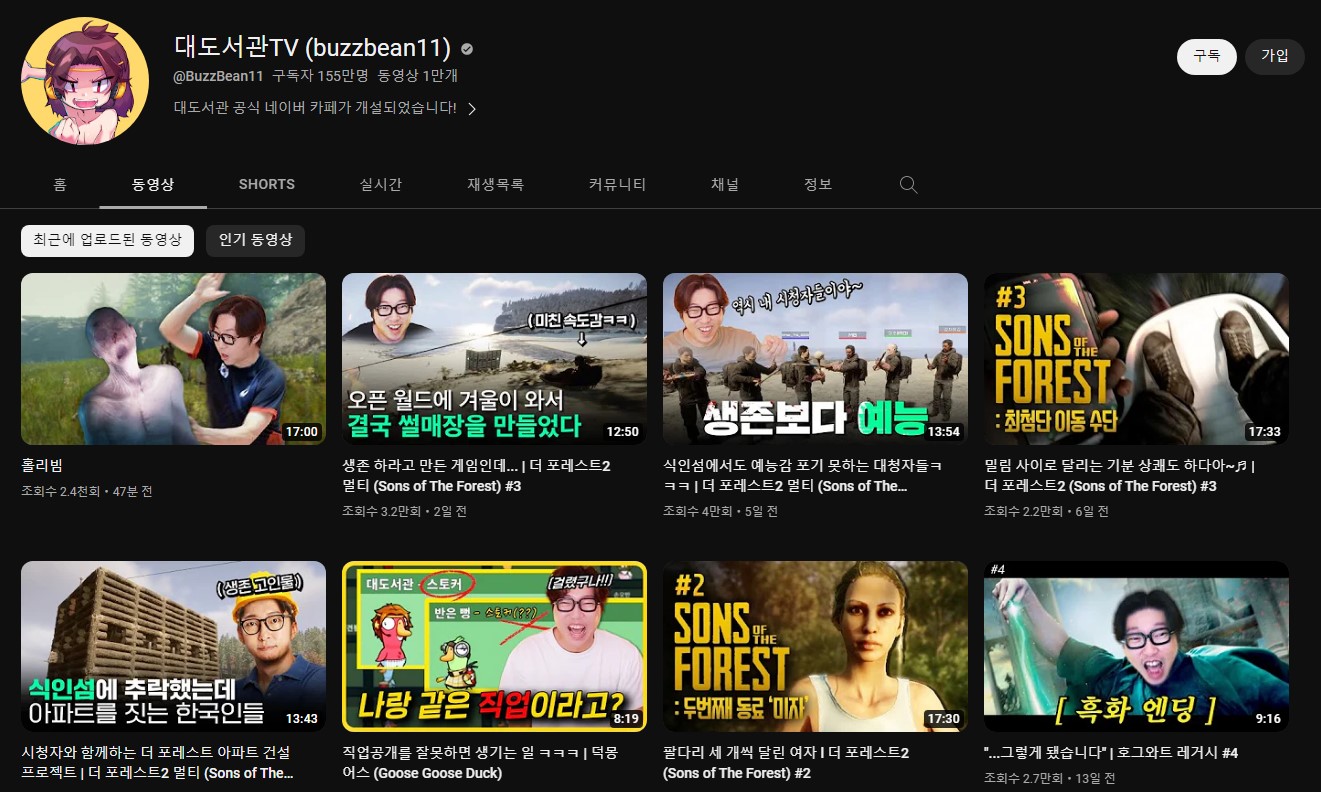Open the 실시간 tab

pyautogui.click(x=381, y=184)
